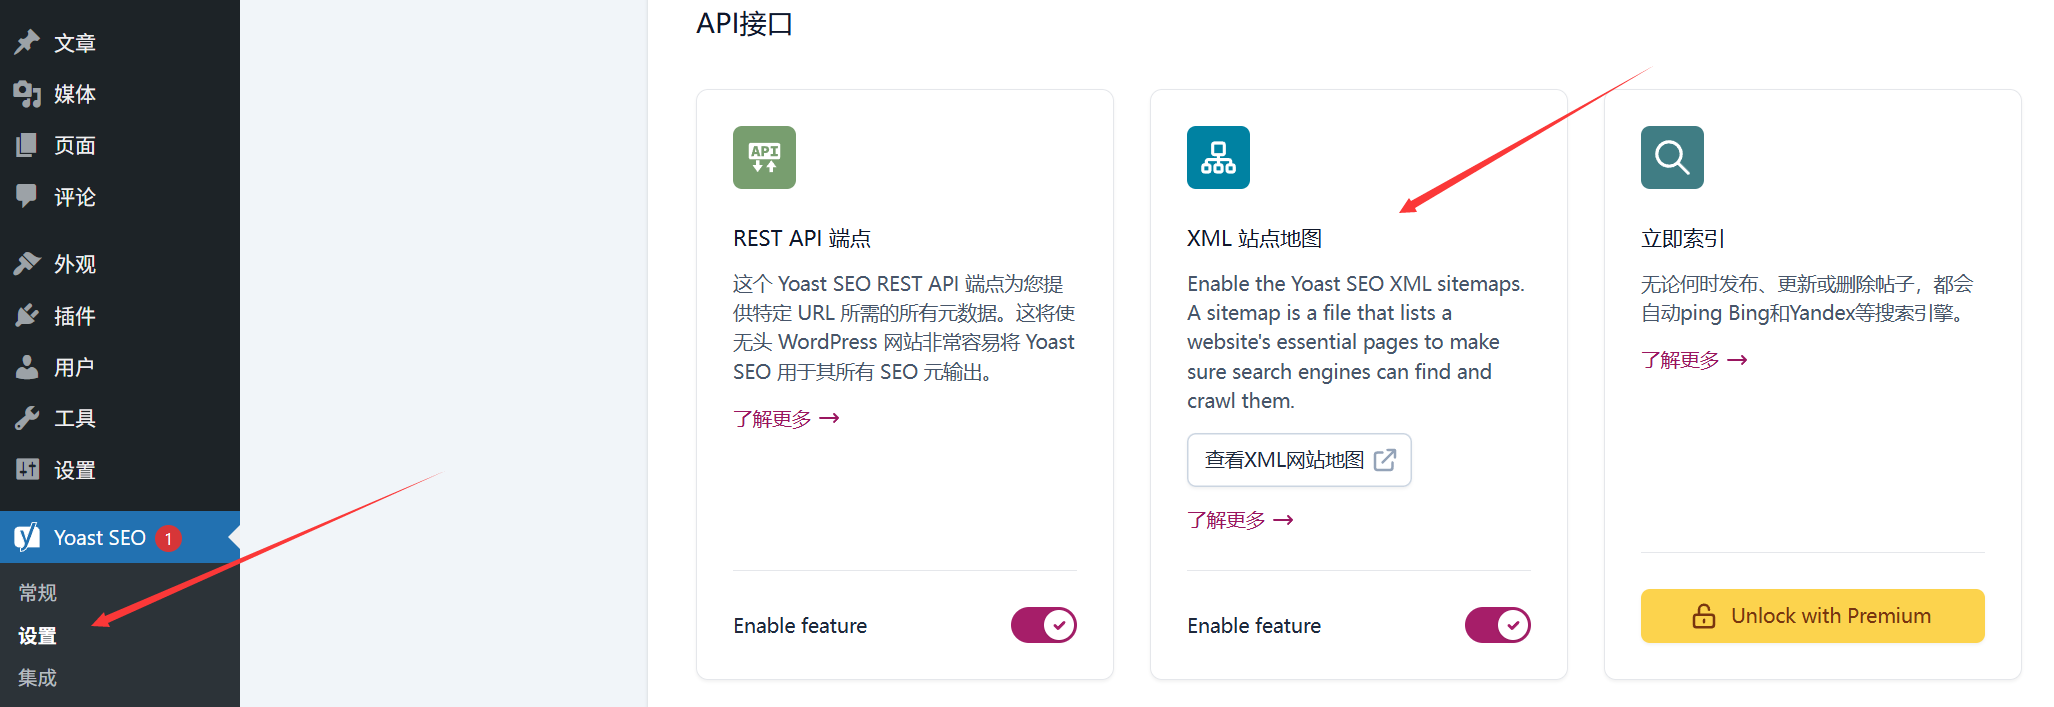Click the wrench icon next to 工具

coord(27,418)
